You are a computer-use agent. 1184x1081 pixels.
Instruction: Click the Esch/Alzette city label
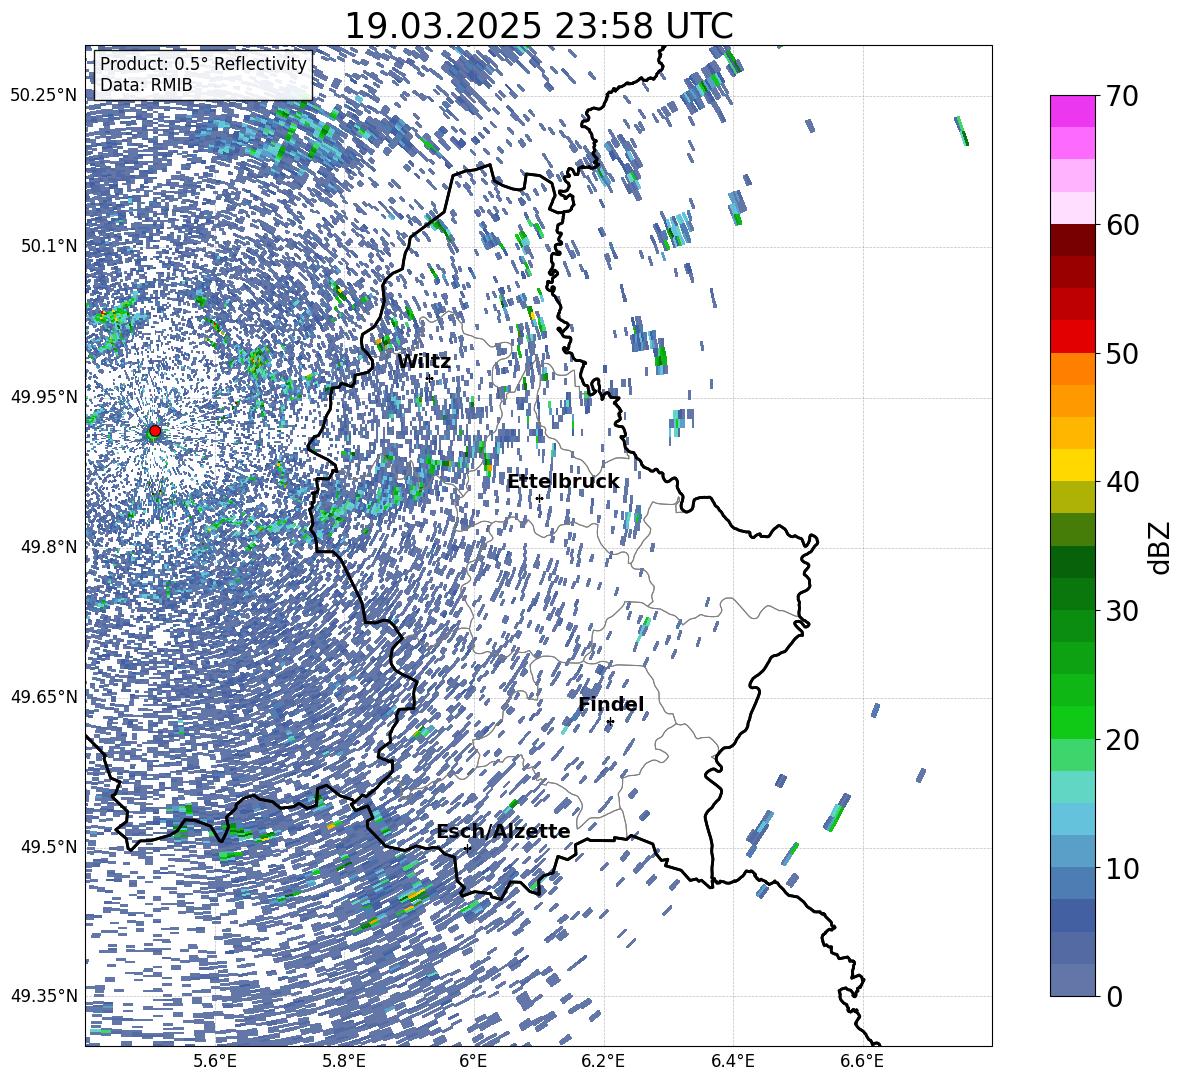[503, 832]
